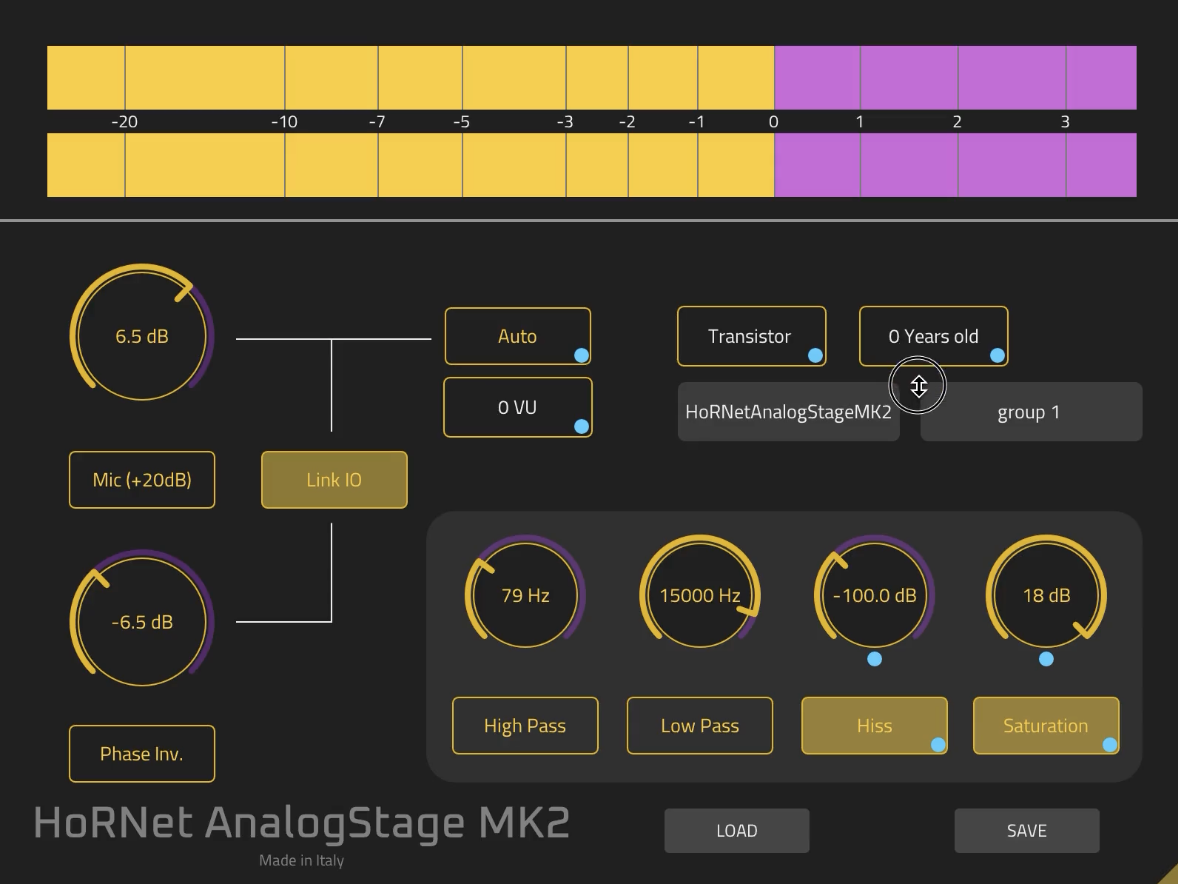Enable the High Pass filter

tap(525, 726)
